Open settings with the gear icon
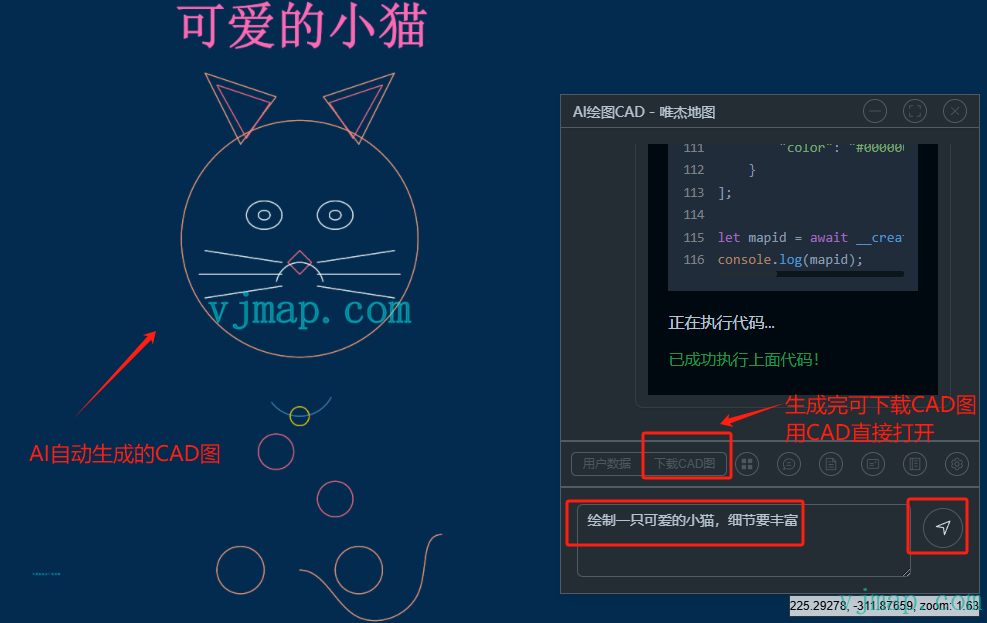The height and width of the screenshot is (623, 987). click(x=957, y=464)
